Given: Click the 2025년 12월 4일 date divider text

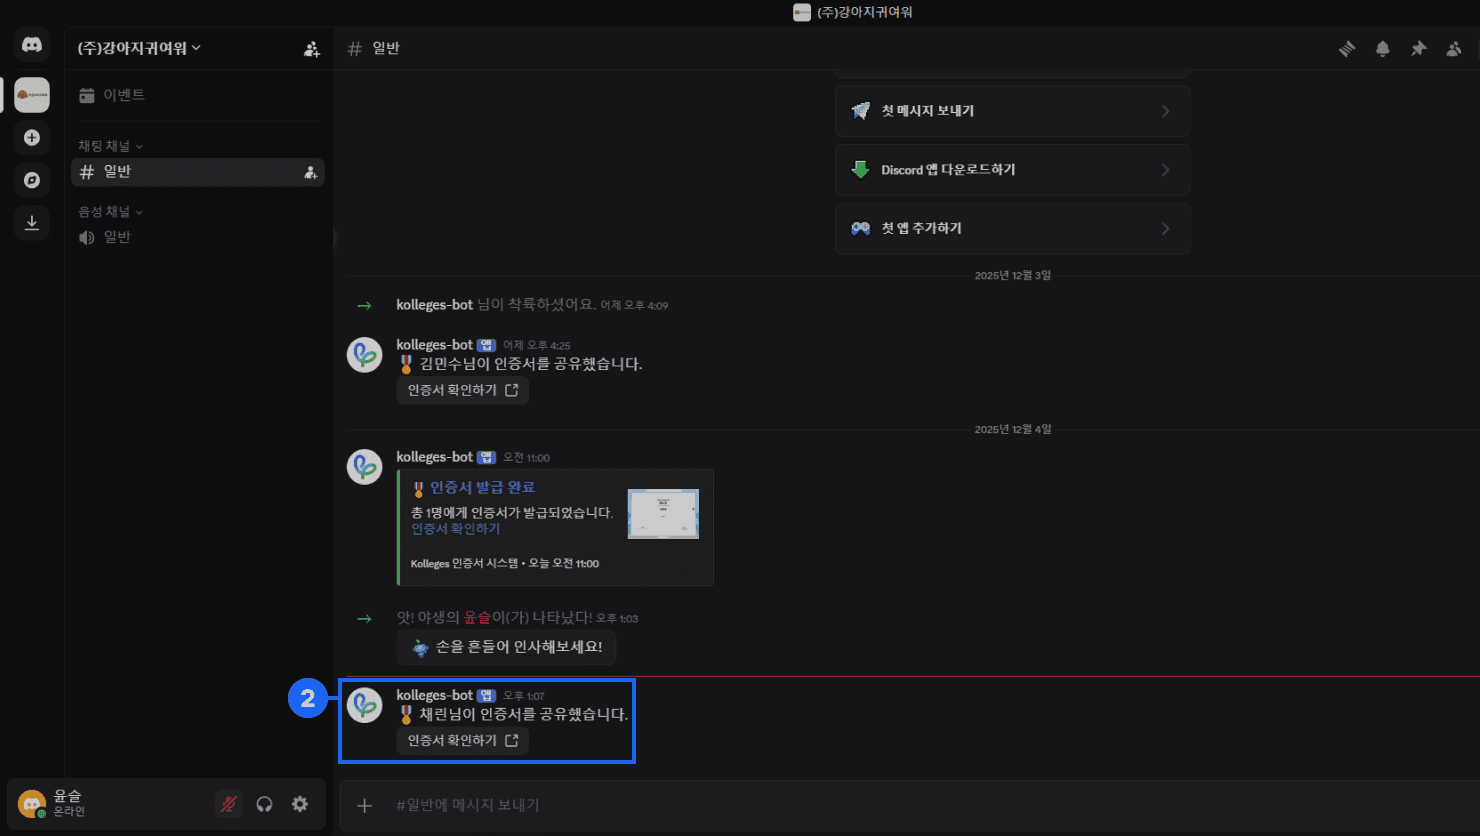Looking at the screenshot, I should click(1013, 429).
